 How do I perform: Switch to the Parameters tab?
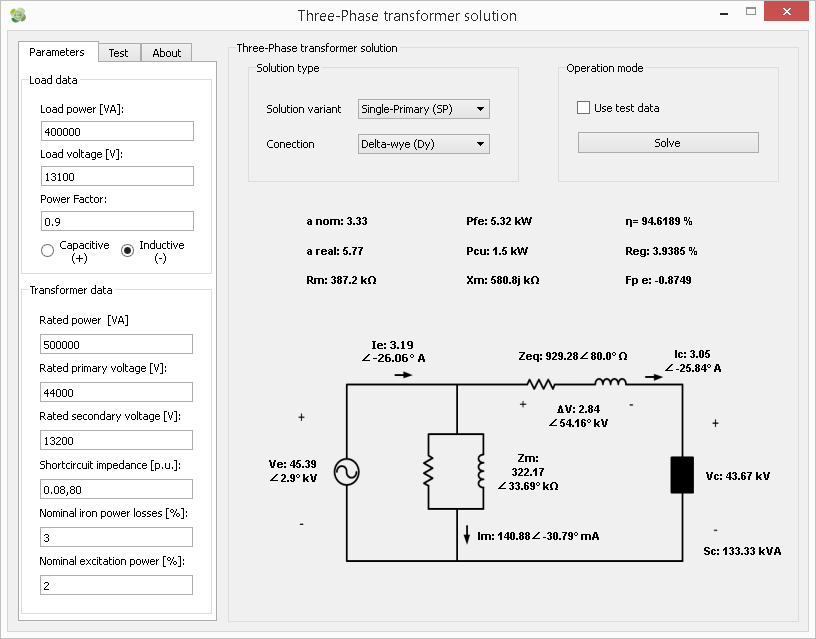[57, 52]
